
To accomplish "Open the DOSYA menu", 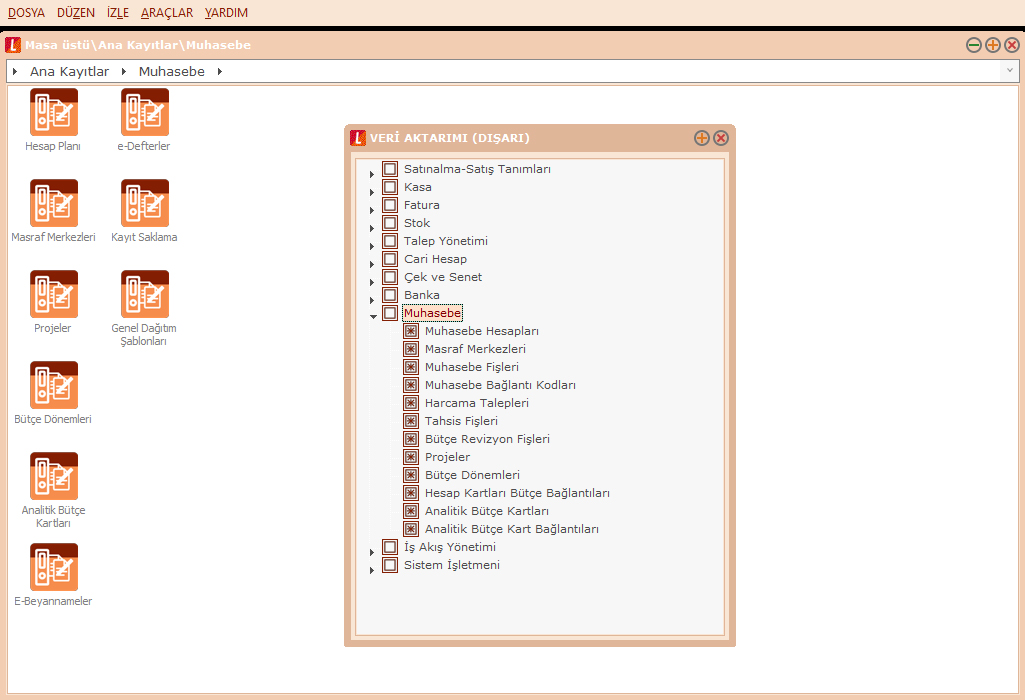I will 27,13.
